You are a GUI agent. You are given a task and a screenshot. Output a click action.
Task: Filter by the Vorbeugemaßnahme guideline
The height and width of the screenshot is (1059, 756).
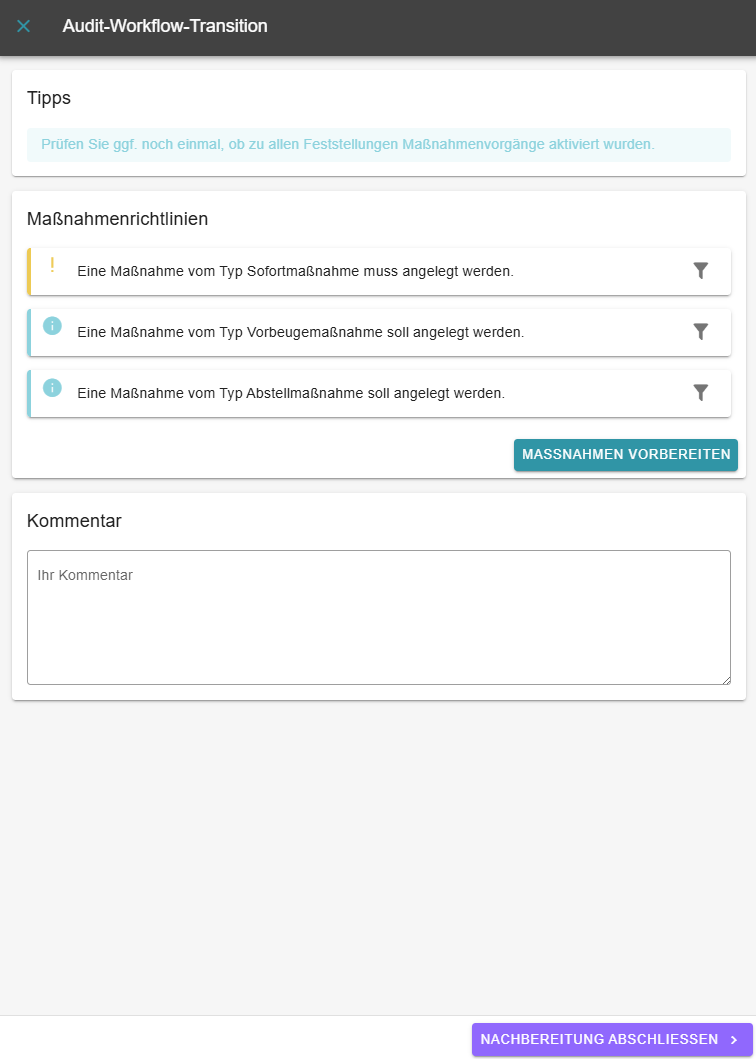[701, 332]
